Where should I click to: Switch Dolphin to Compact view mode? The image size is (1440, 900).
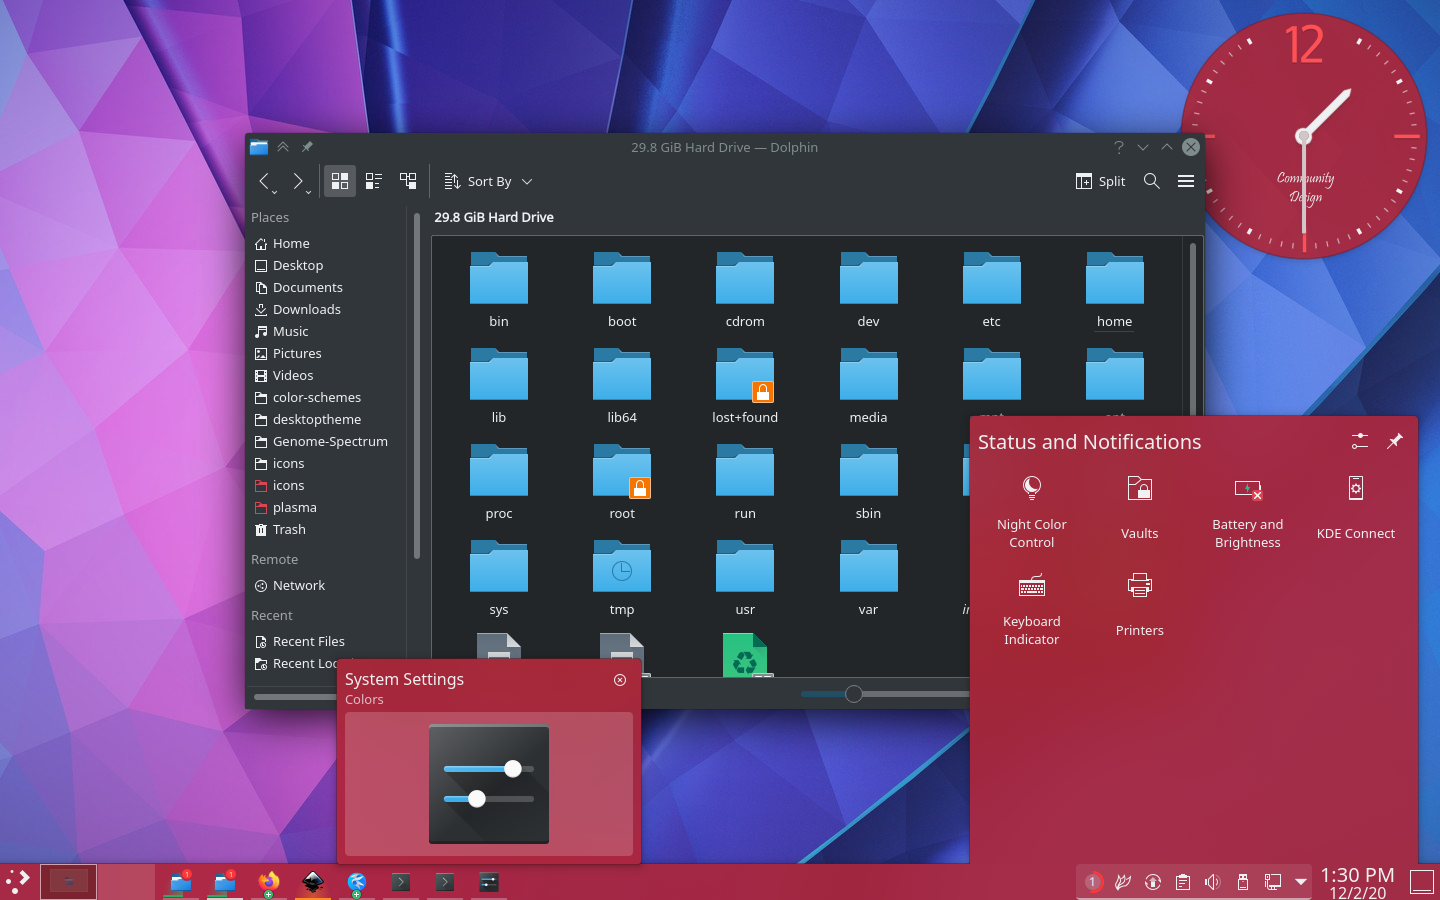click(x=374, y=181)
